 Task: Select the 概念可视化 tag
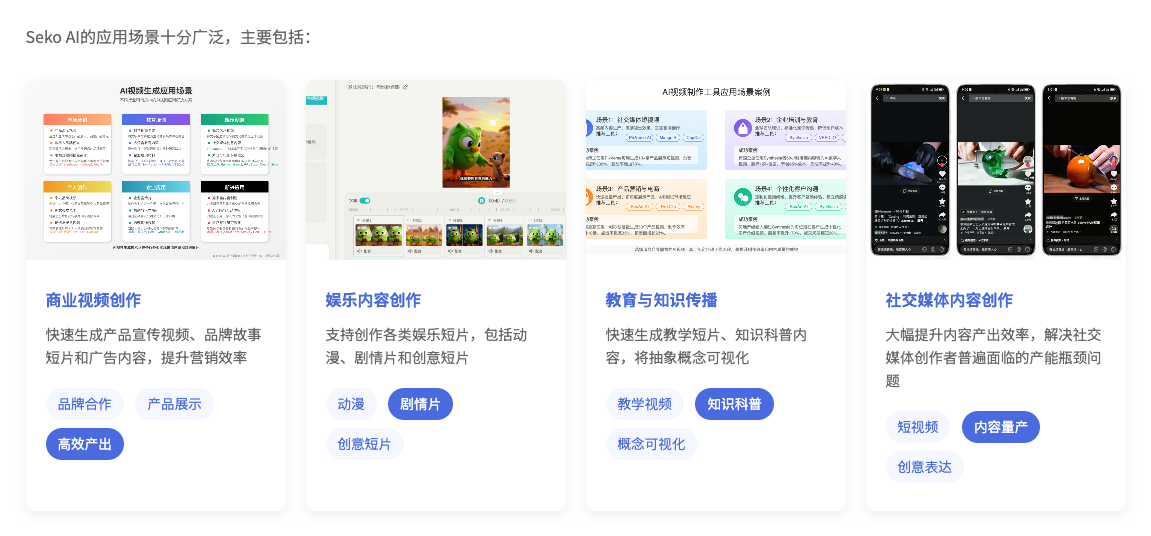(x=652, y=444)
